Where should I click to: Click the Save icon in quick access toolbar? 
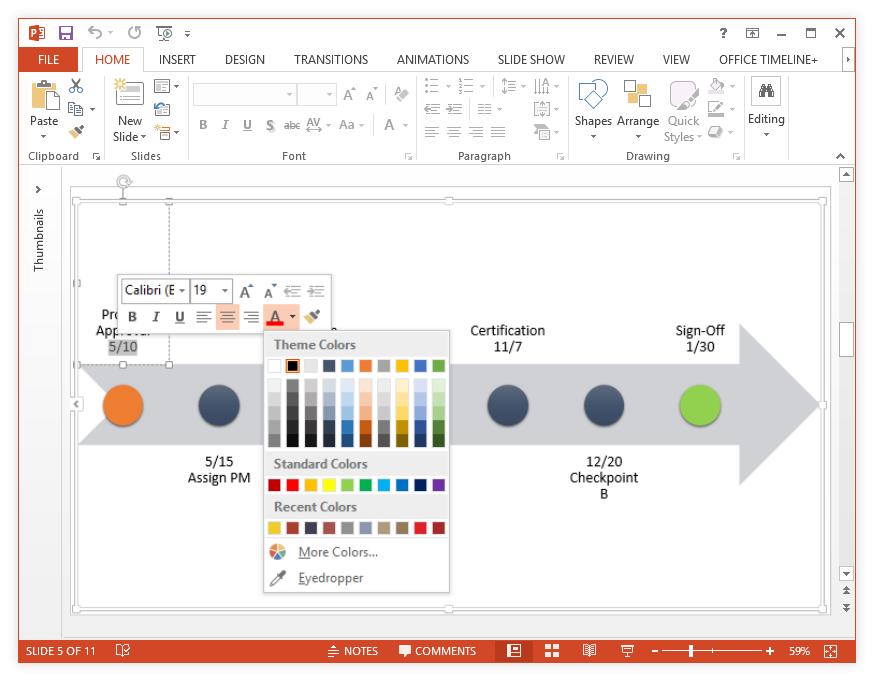click(x=66, y=33)
